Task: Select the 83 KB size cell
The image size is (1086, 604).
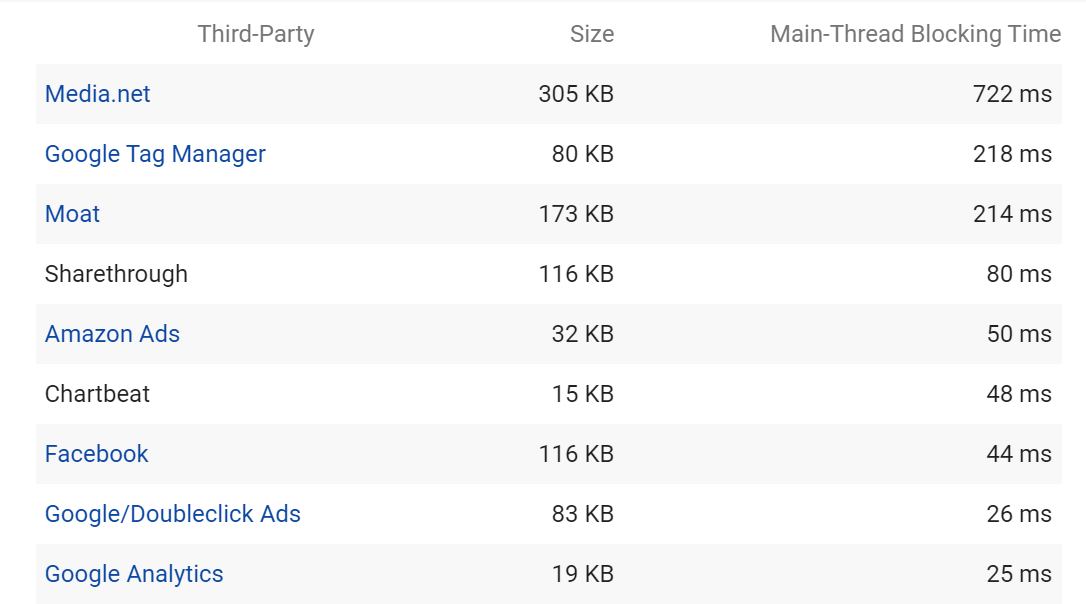Action: tap(582, 514)
